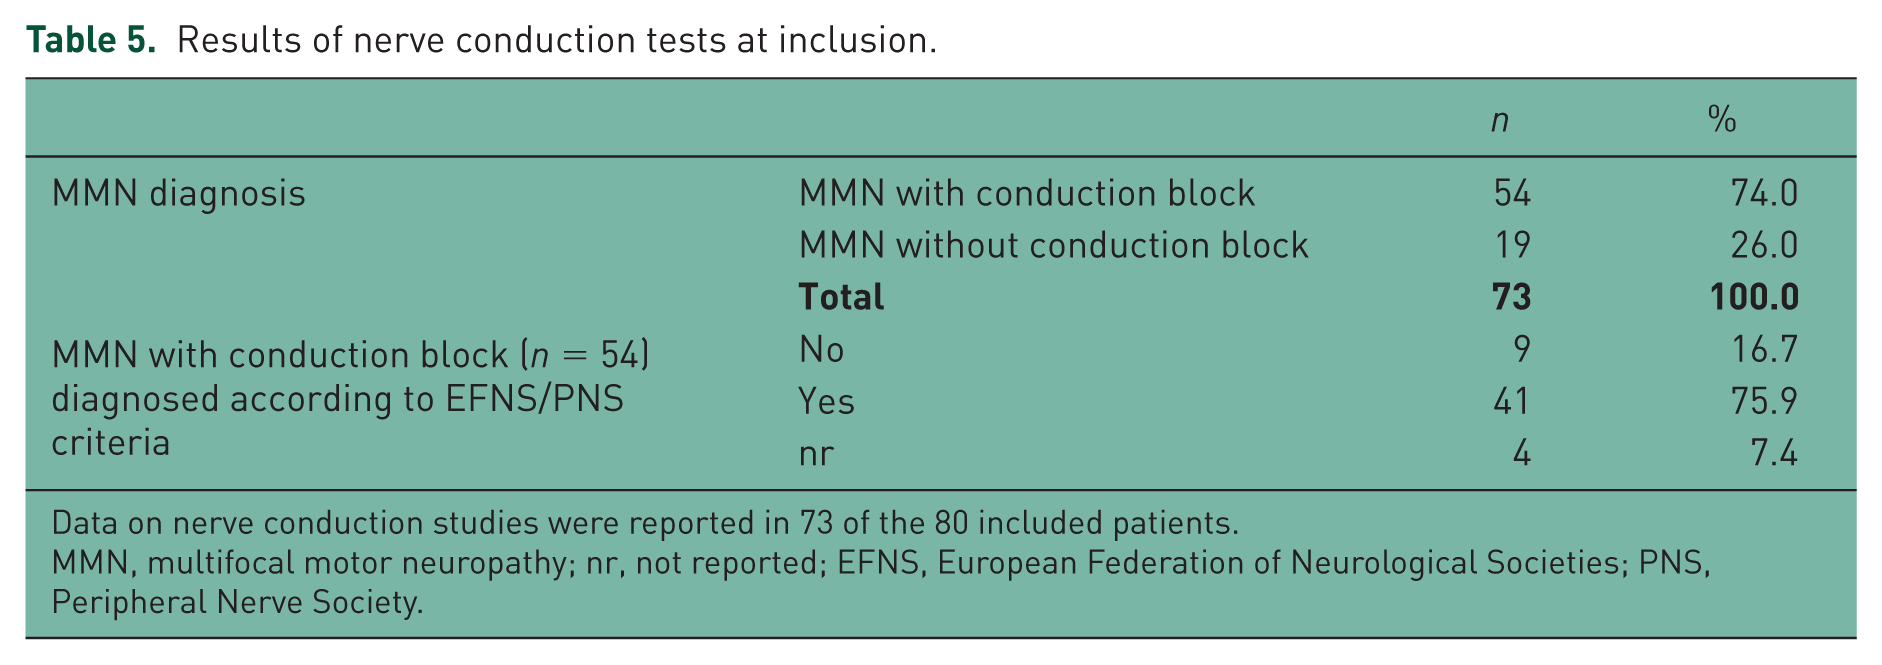
Task: Click the 'nr' category label
Action: [x=816, y=455]
